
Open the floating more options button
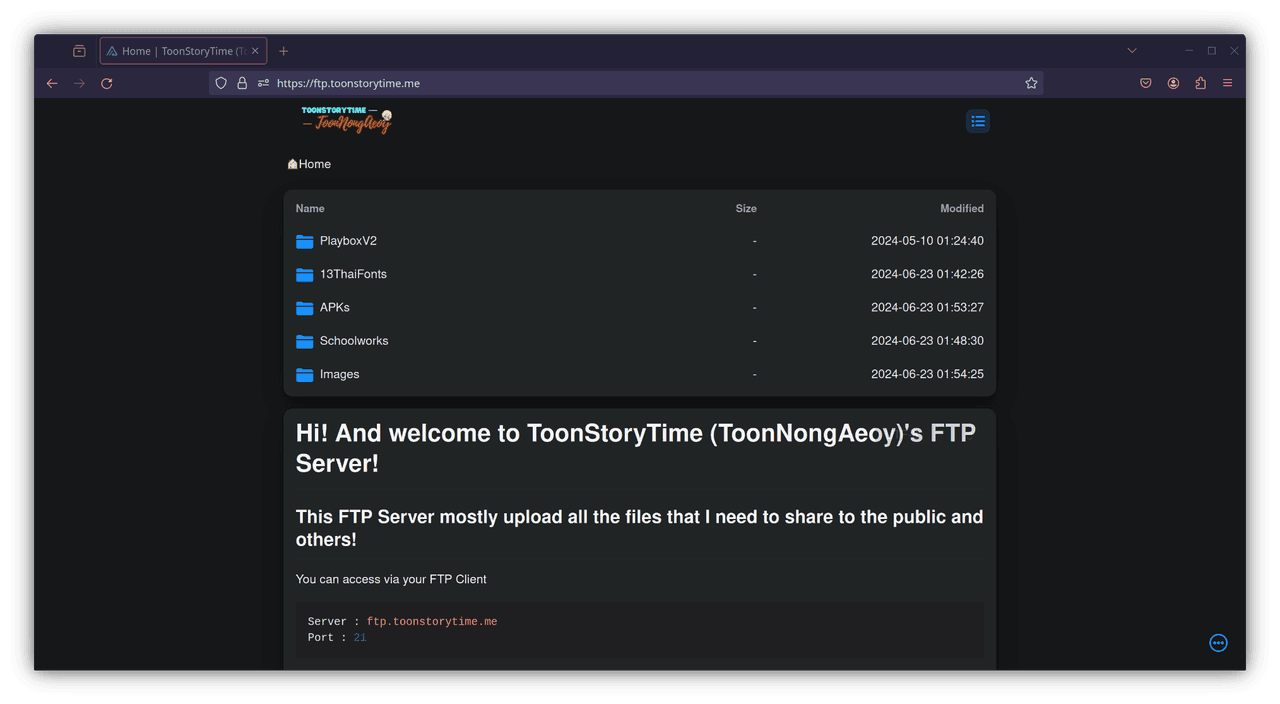point(1218,643)
